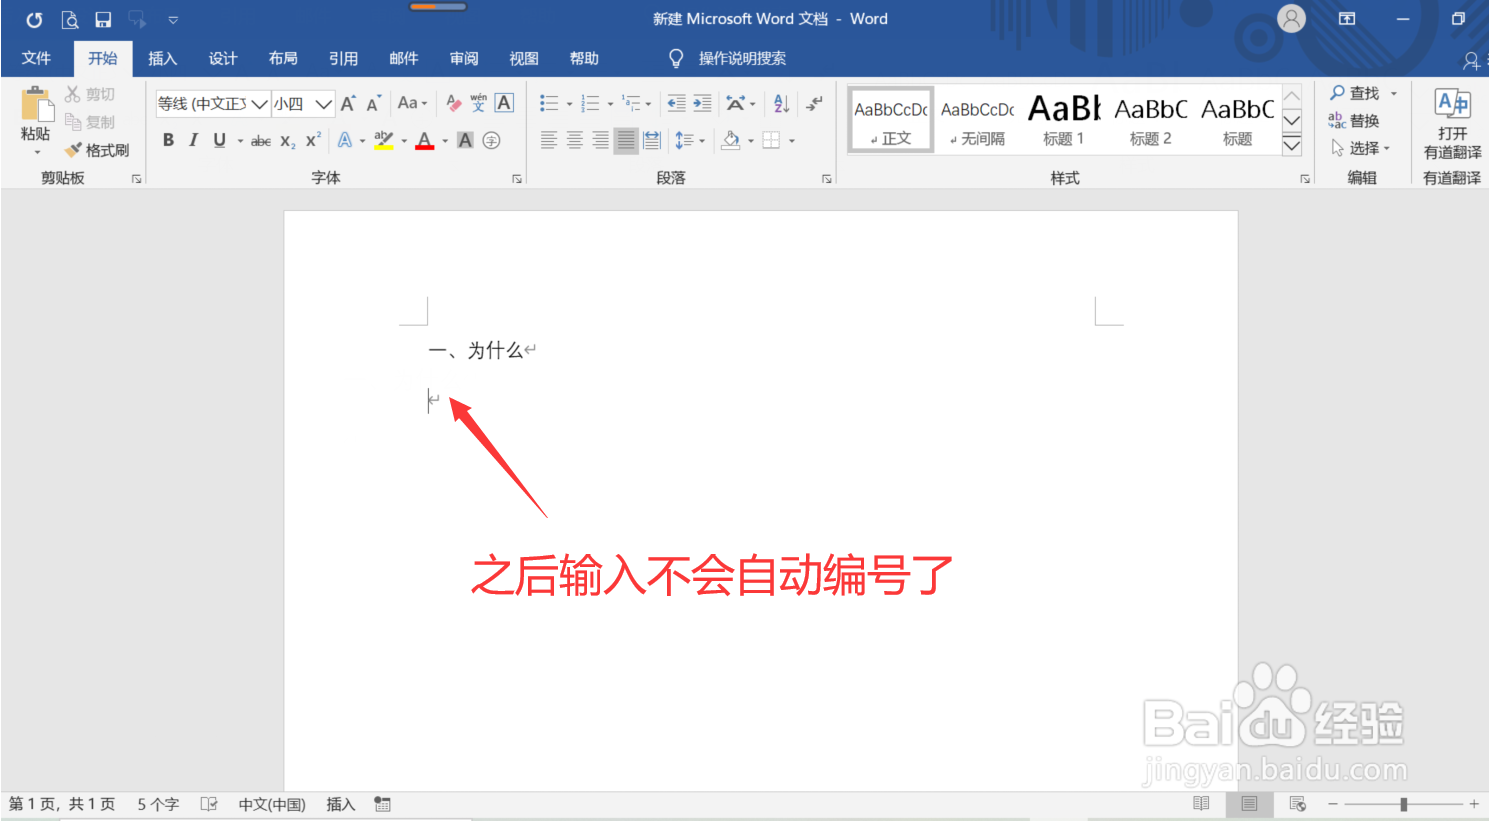Switch to the References (引用) tab
Viewport: 1489px width, 821px height.
coord(343,58)
